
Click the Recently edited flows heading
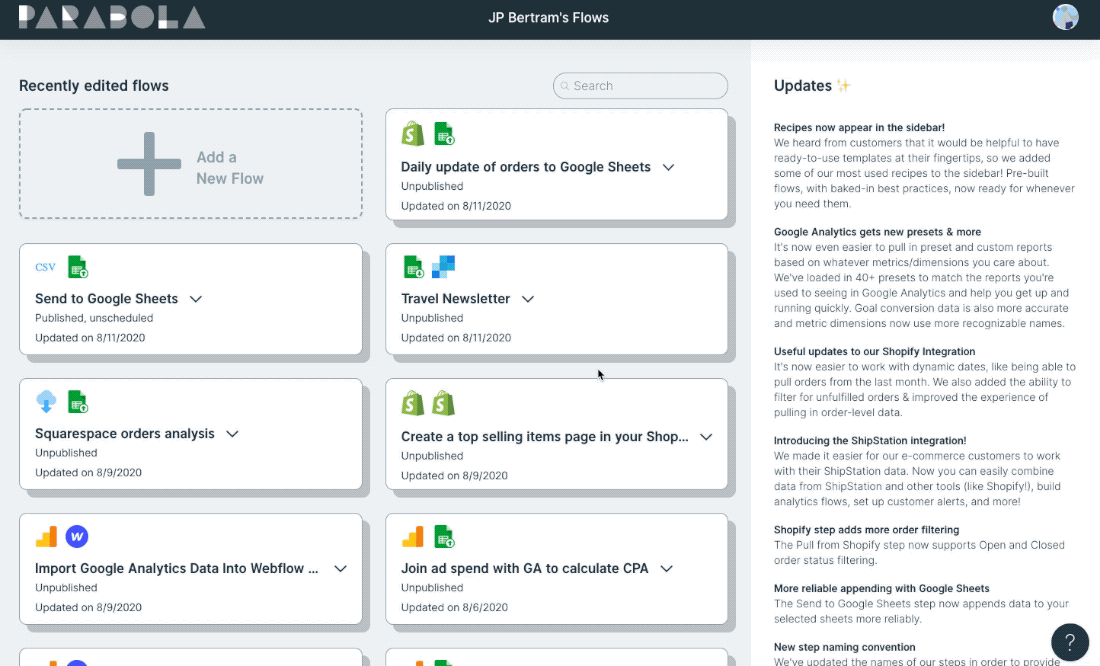pyautogui.click(x=94, y=86)
